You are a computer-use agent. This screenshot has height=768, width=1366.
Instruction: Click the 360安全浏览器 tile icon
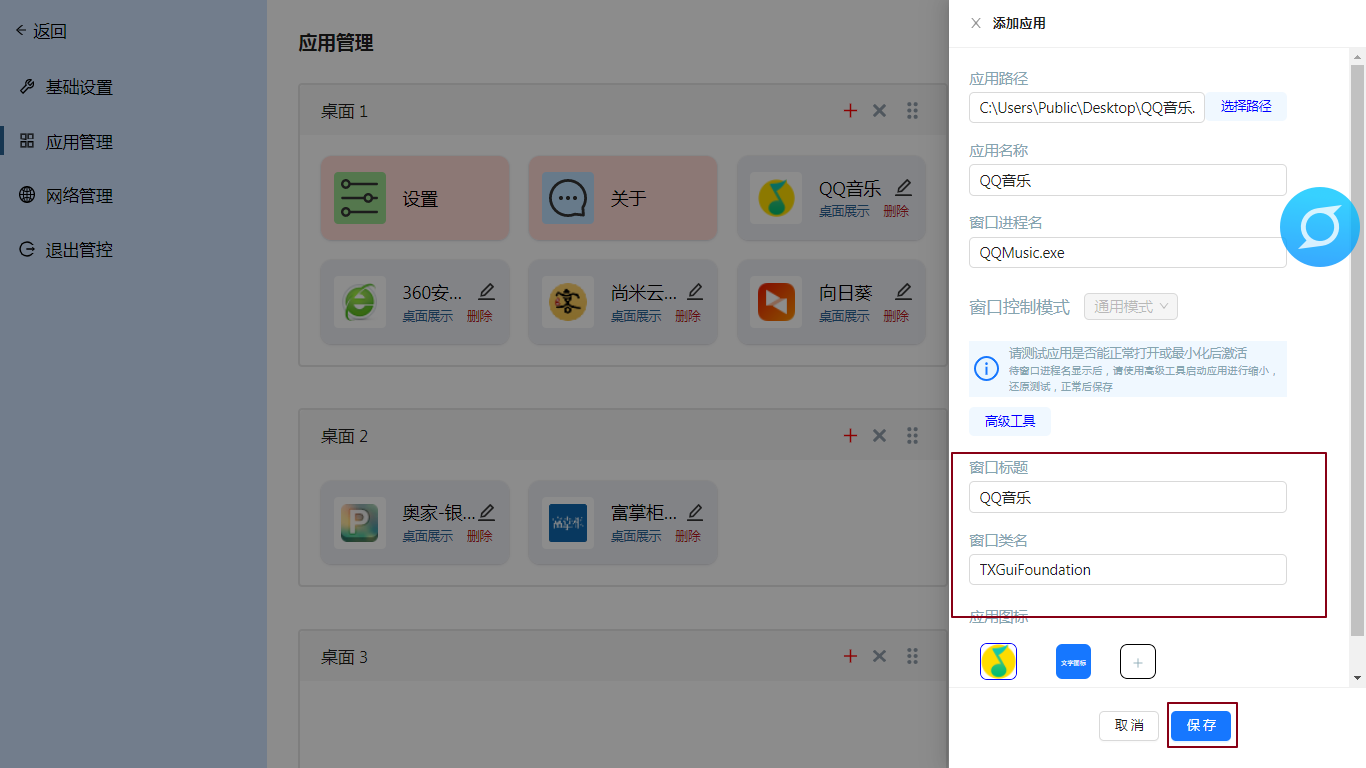click(360, 302)
